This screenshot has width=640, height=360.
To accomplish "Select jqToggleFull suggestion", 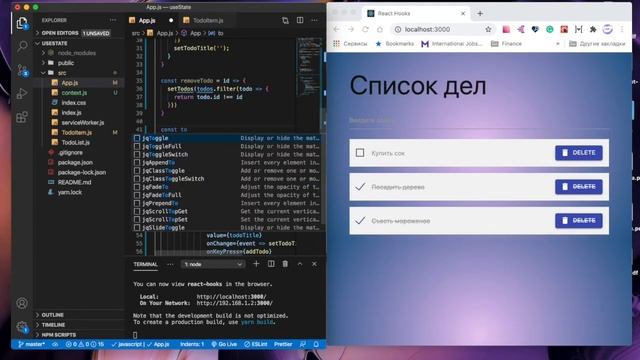I will (227, 147).
